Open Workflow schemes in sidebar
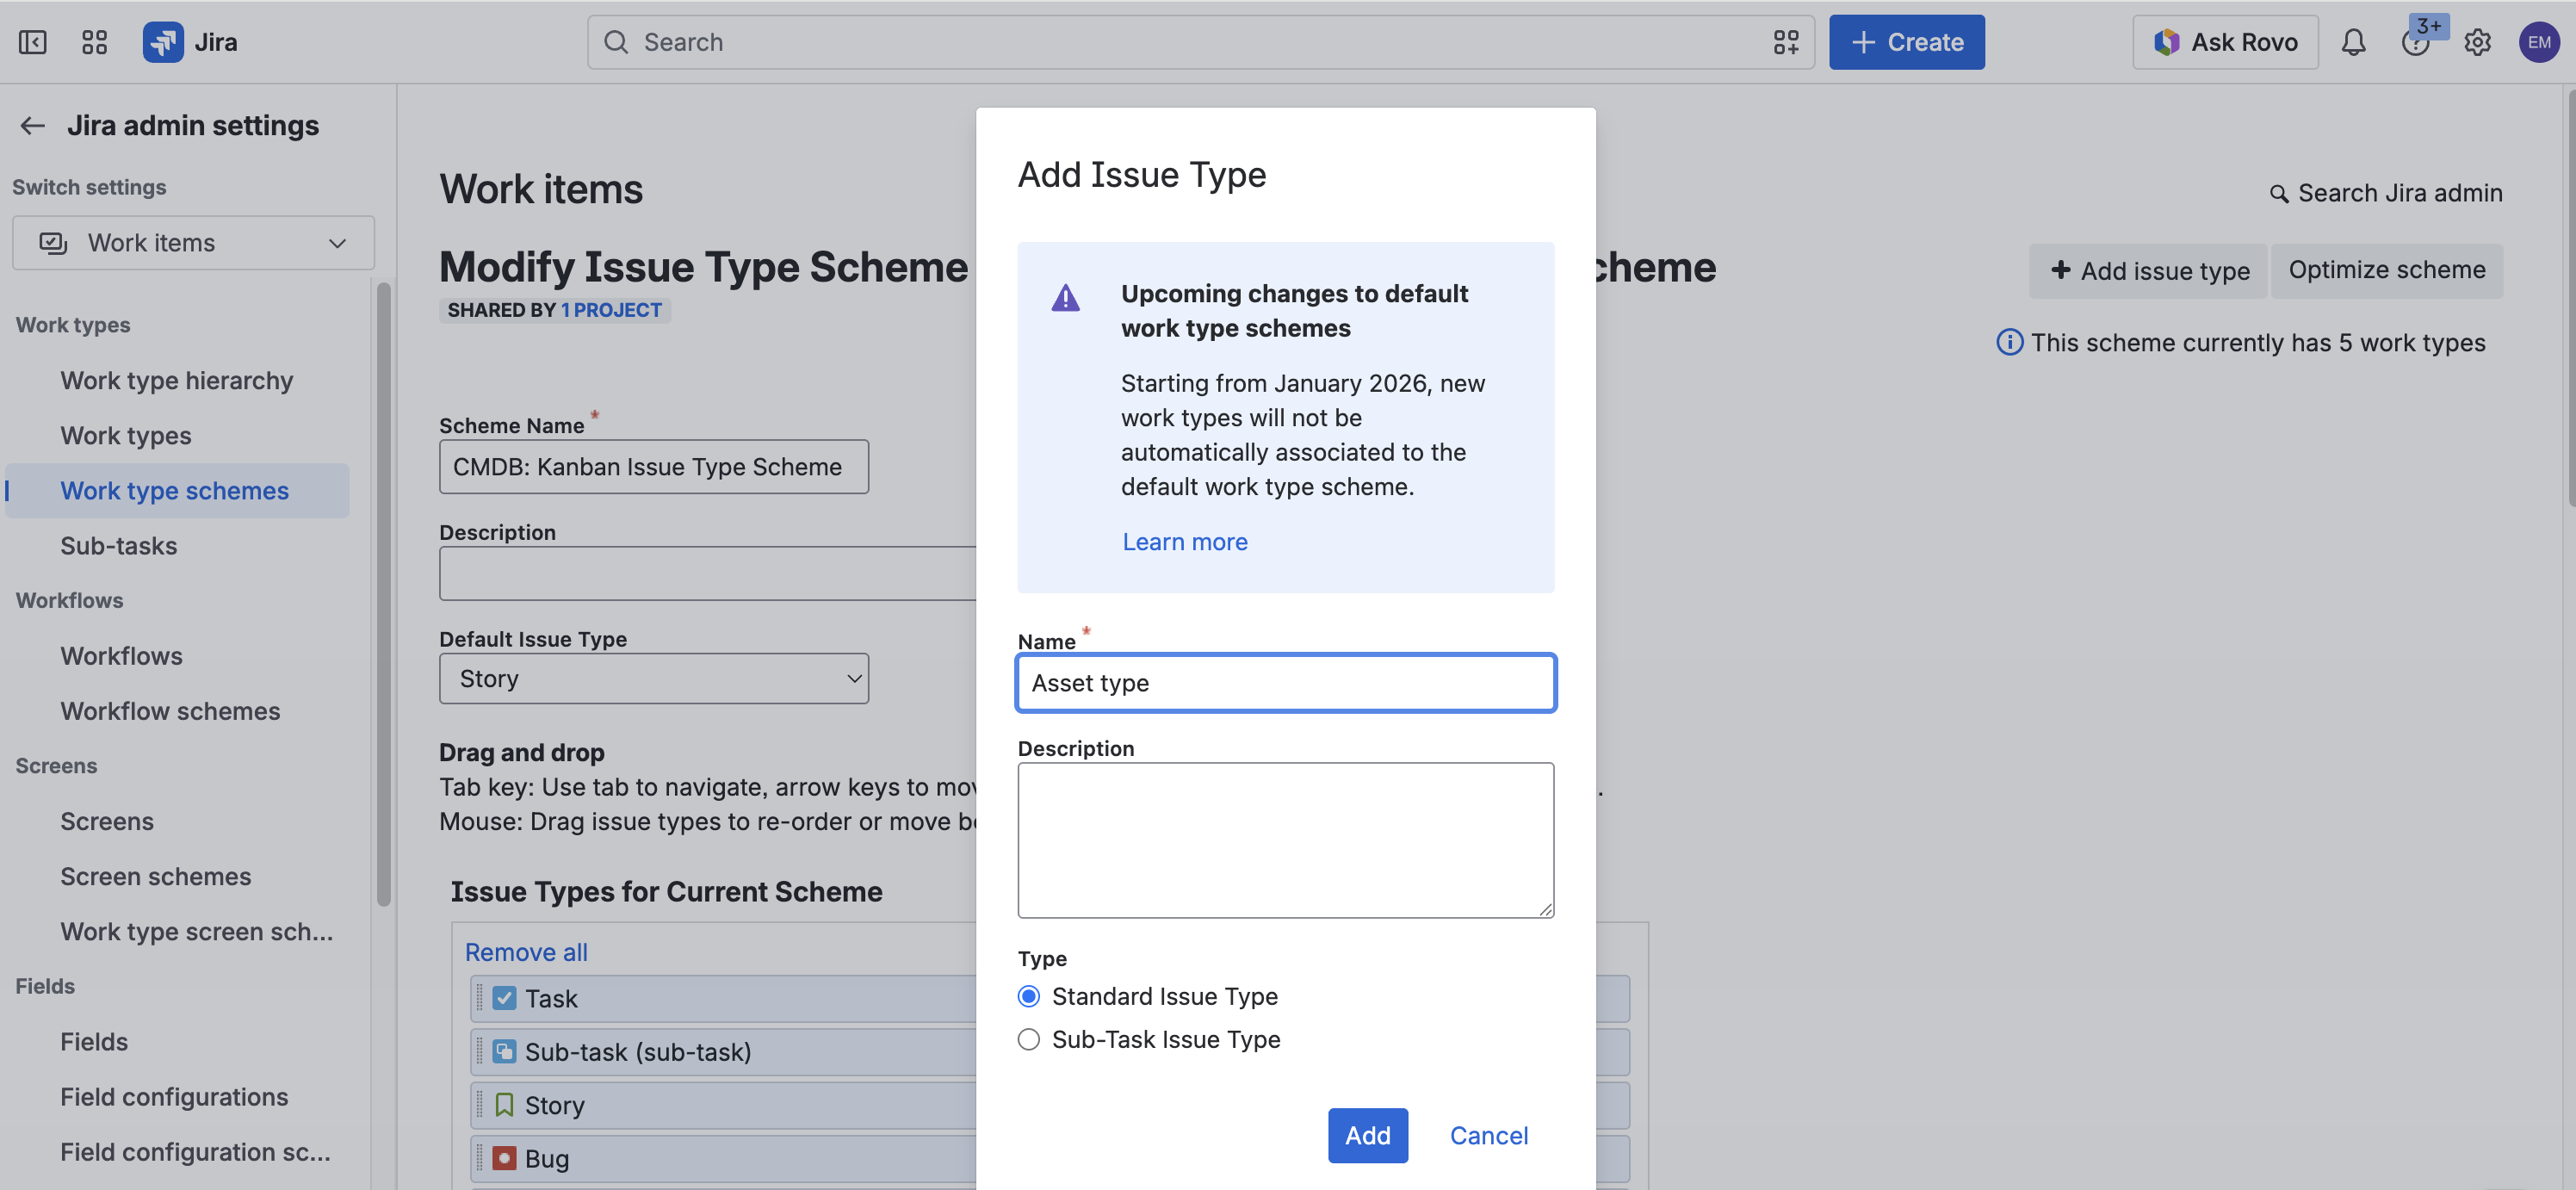Viewport: 2576px width, 1190px height. pyautogui.click(x=170, y=711)
